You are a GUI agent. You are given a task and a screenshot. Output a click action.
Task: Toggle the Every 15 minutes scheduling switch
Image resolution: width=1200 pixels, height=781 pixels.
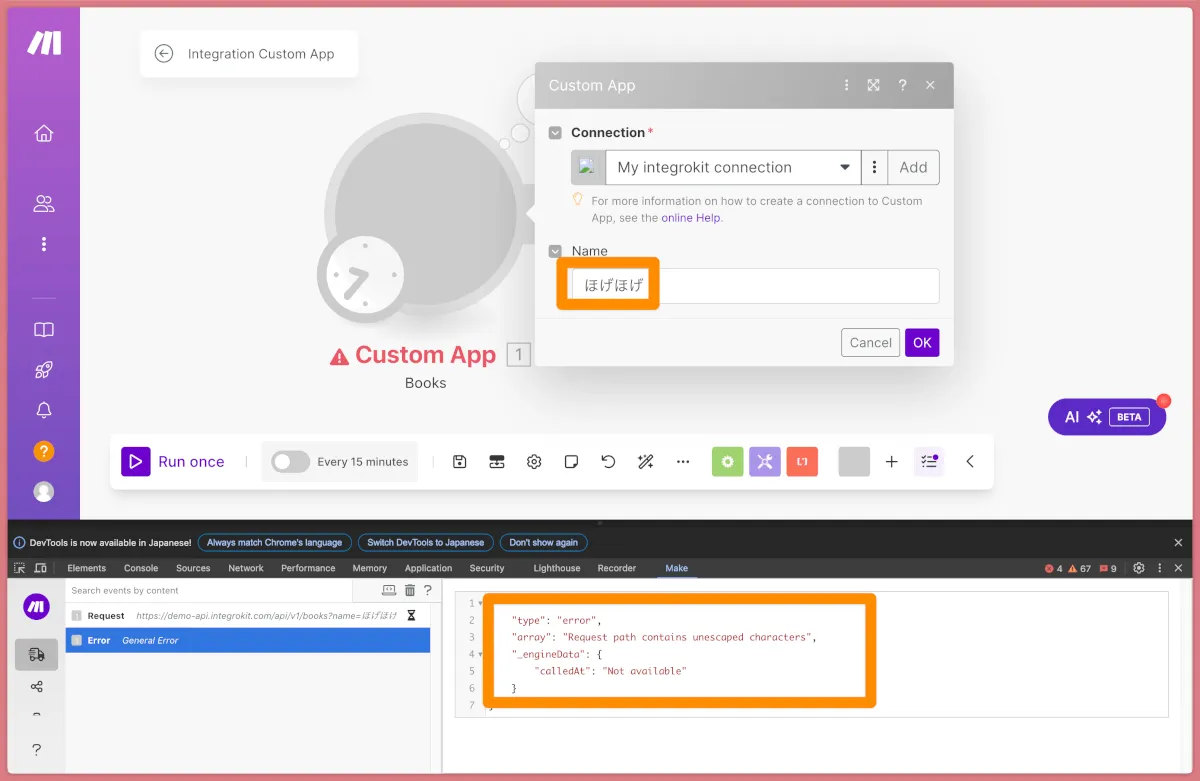click(290, 462)
